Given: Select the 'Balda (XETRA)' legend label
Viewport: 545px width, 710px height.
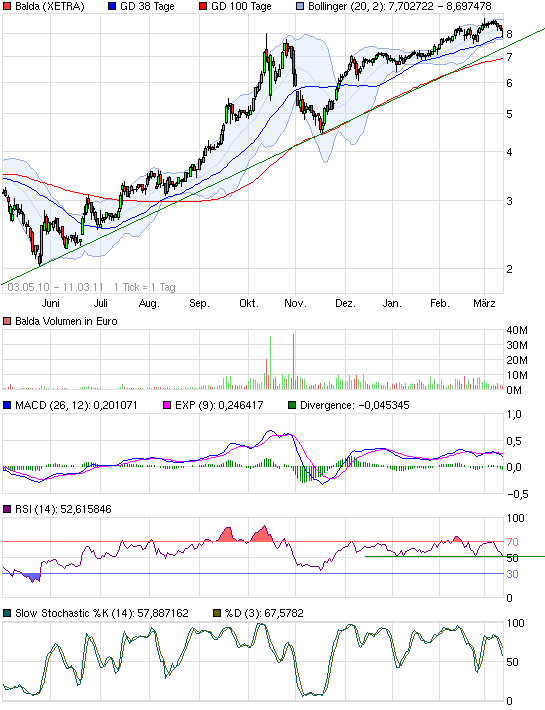Looking at the screenshot, I should coord(50,6).
